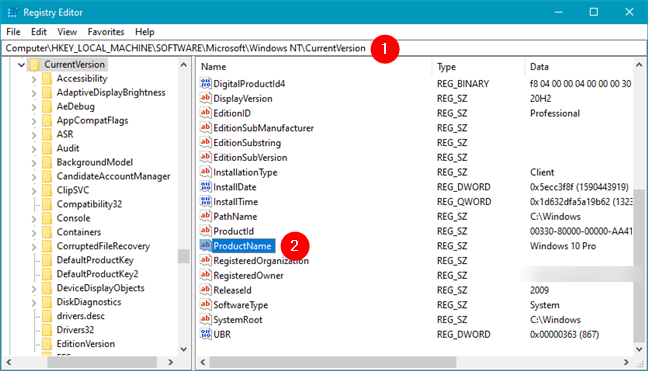Click the folder icon of Accessibility key

click(47, 78)
